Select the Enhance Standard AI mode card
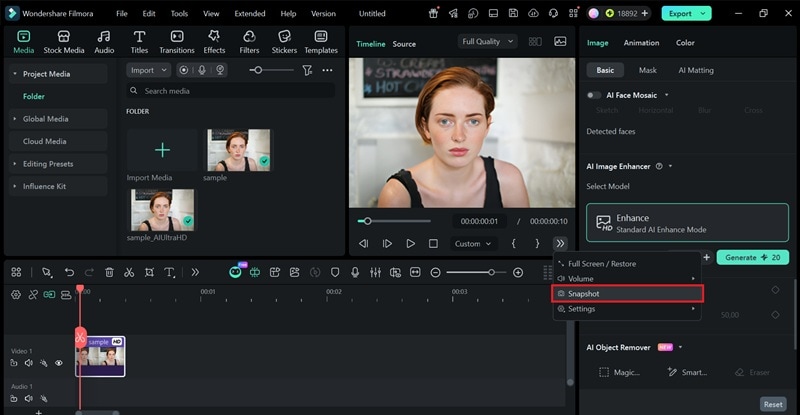The width and height of the screenshot is (800, 415). (x=687, y=223)
